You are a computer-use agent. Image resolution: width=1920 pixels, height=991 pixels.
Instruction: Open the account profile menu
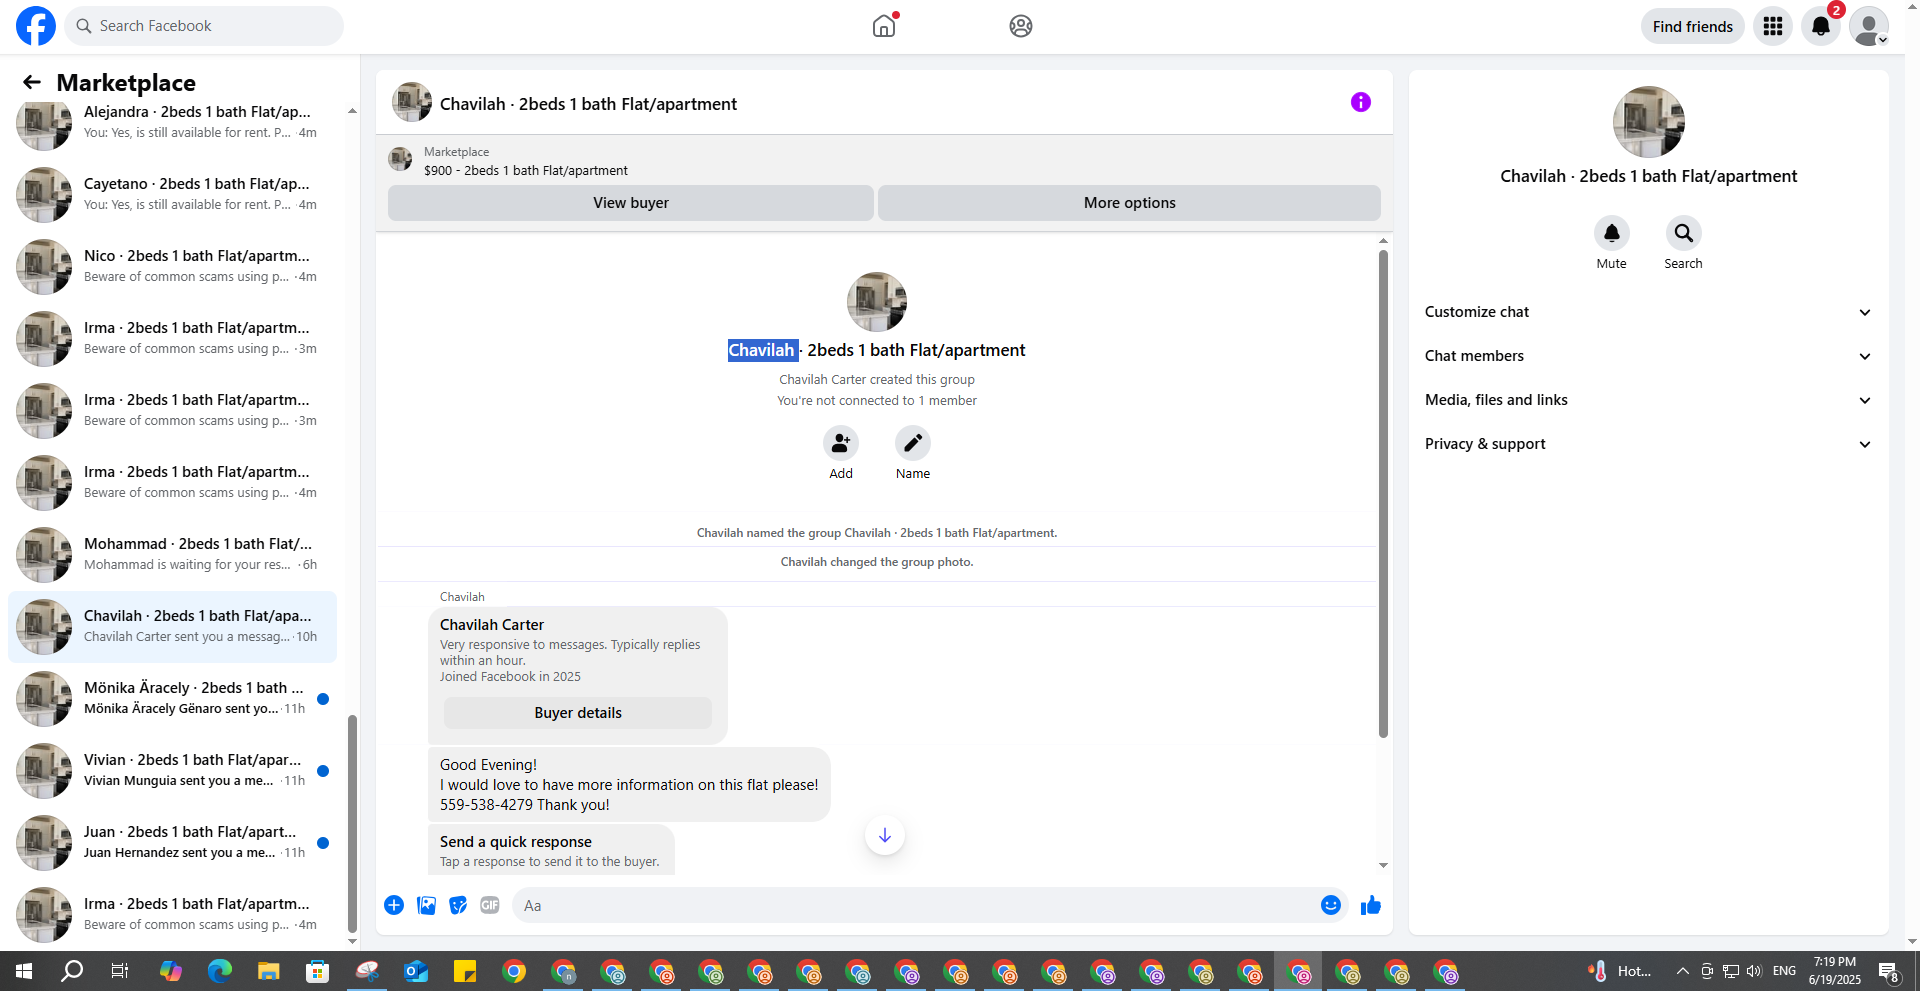click(x=1869, y=26)
